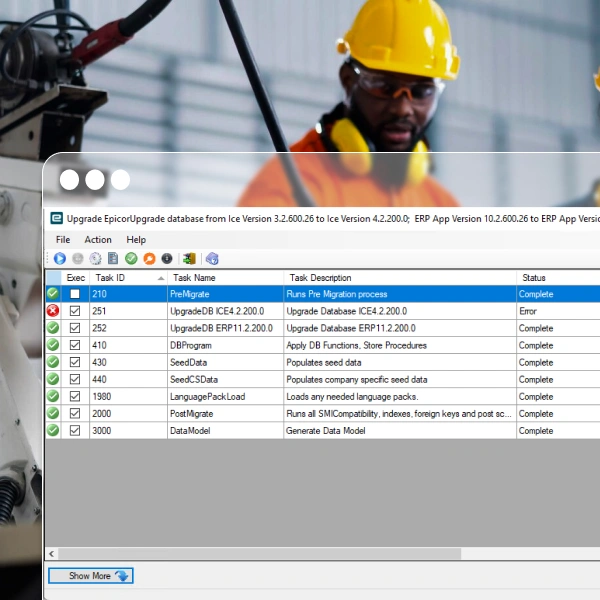Click the green checkmark toolbar icon
This screenshot has height=600, width=600.
click(x=131, y=259)
